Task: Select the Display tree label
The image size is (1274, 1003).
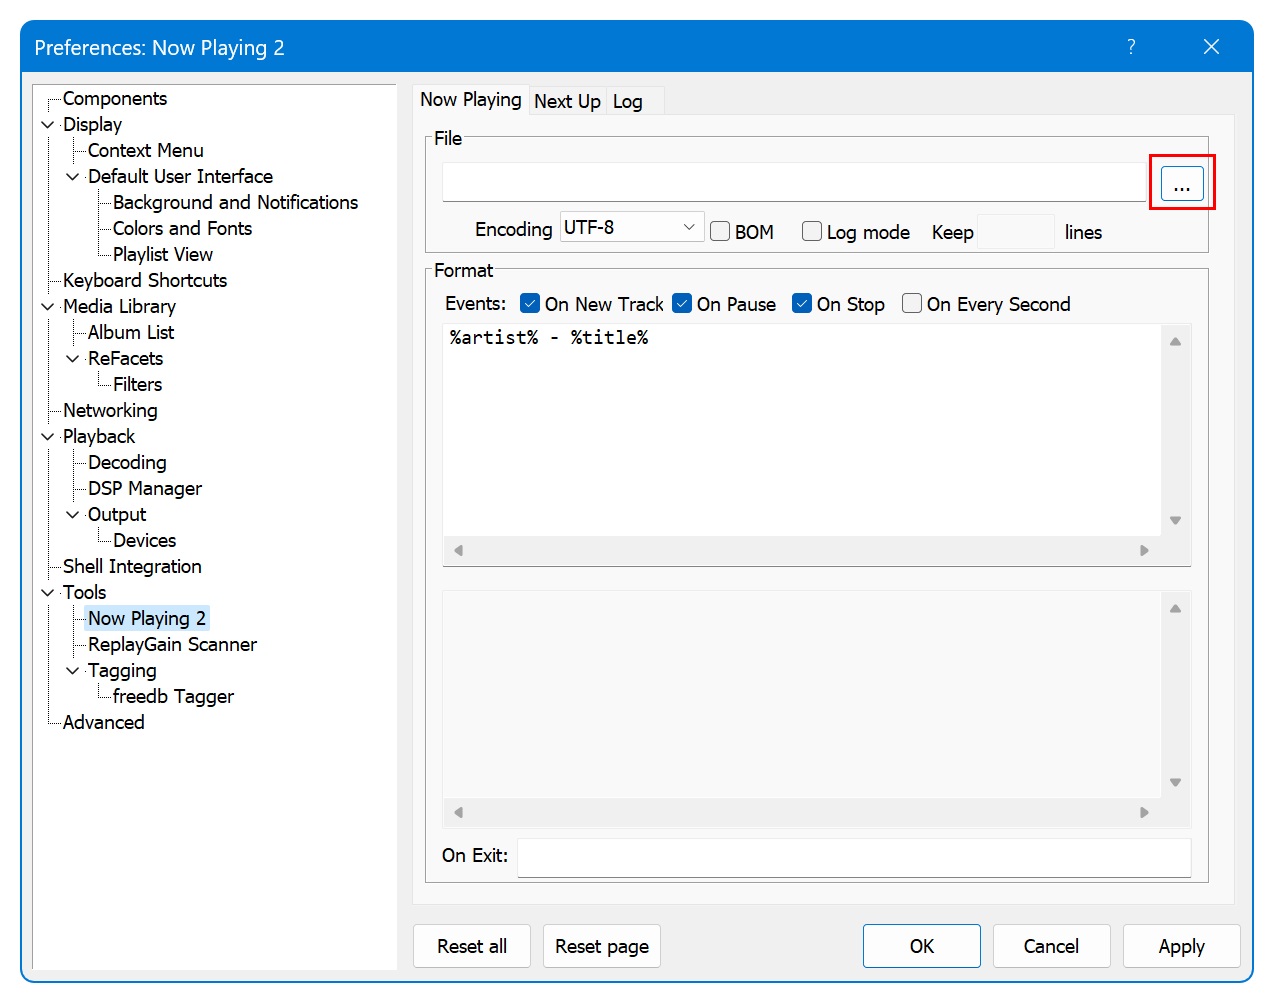Action: 92,124
